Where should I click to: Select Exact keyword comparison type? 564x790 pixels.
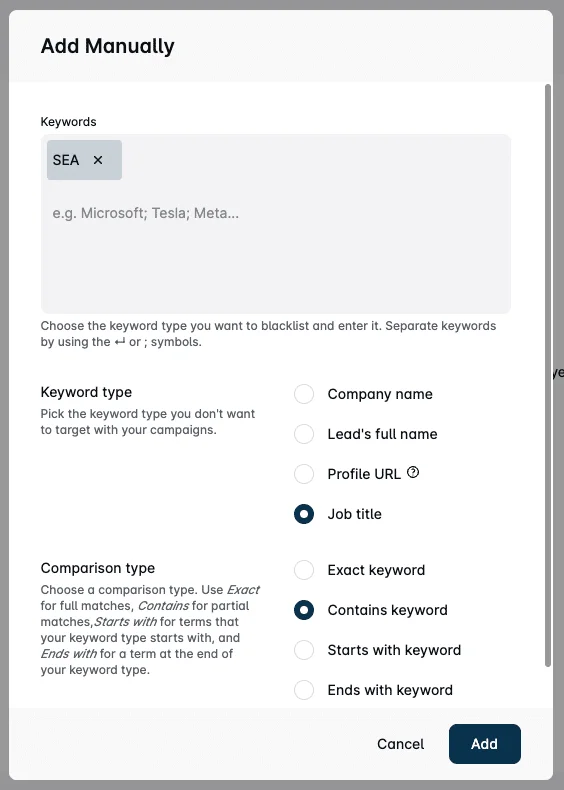pos(304,570)
